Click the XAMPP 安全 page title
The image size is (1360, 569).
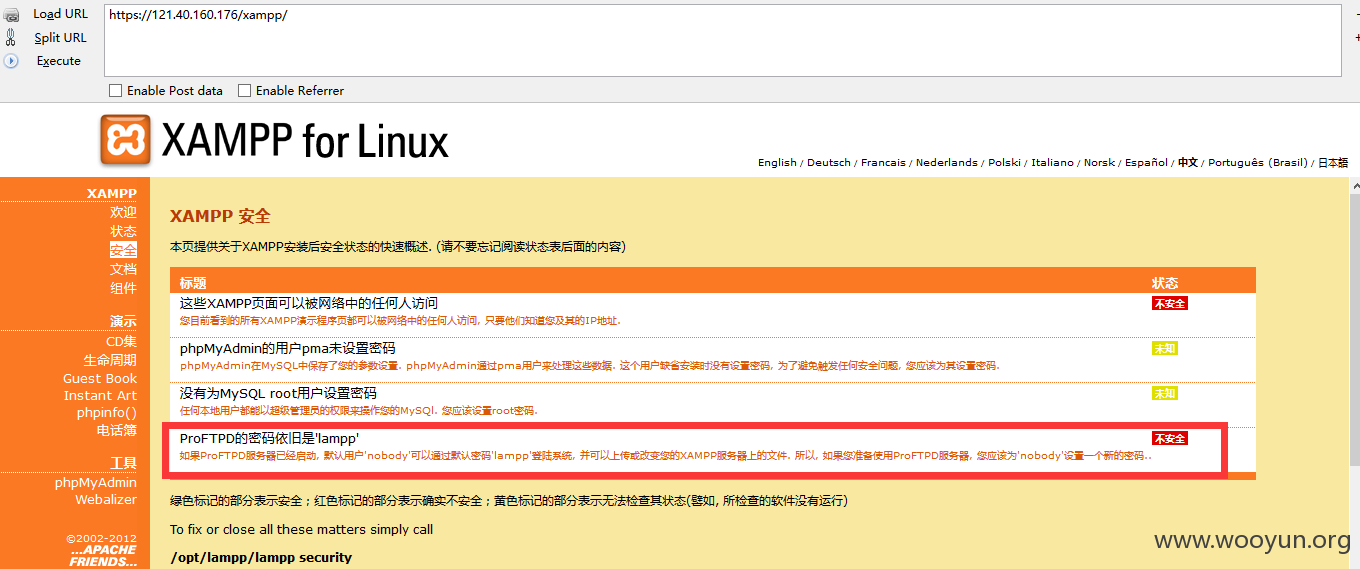click(220, 216)
